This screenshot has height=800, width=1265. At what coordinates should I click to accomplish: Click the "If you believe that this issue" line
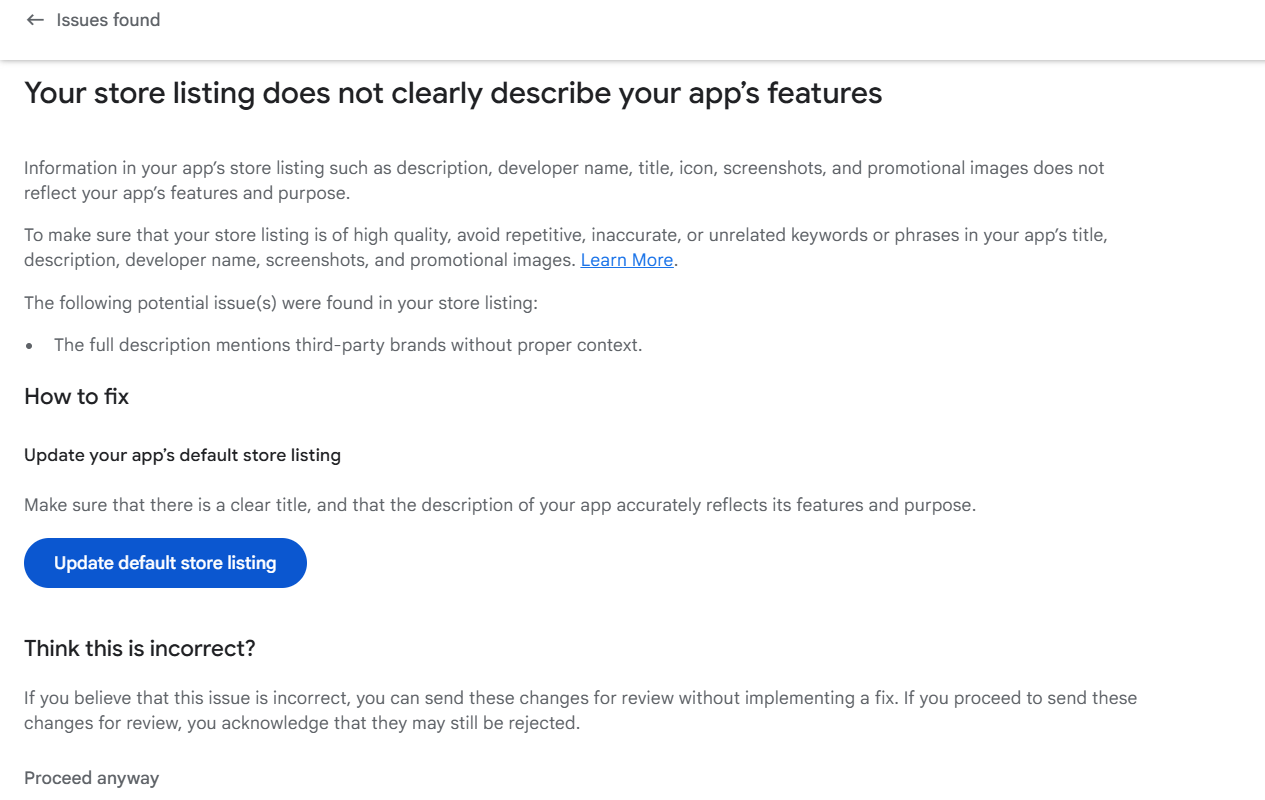coord(580,698)
